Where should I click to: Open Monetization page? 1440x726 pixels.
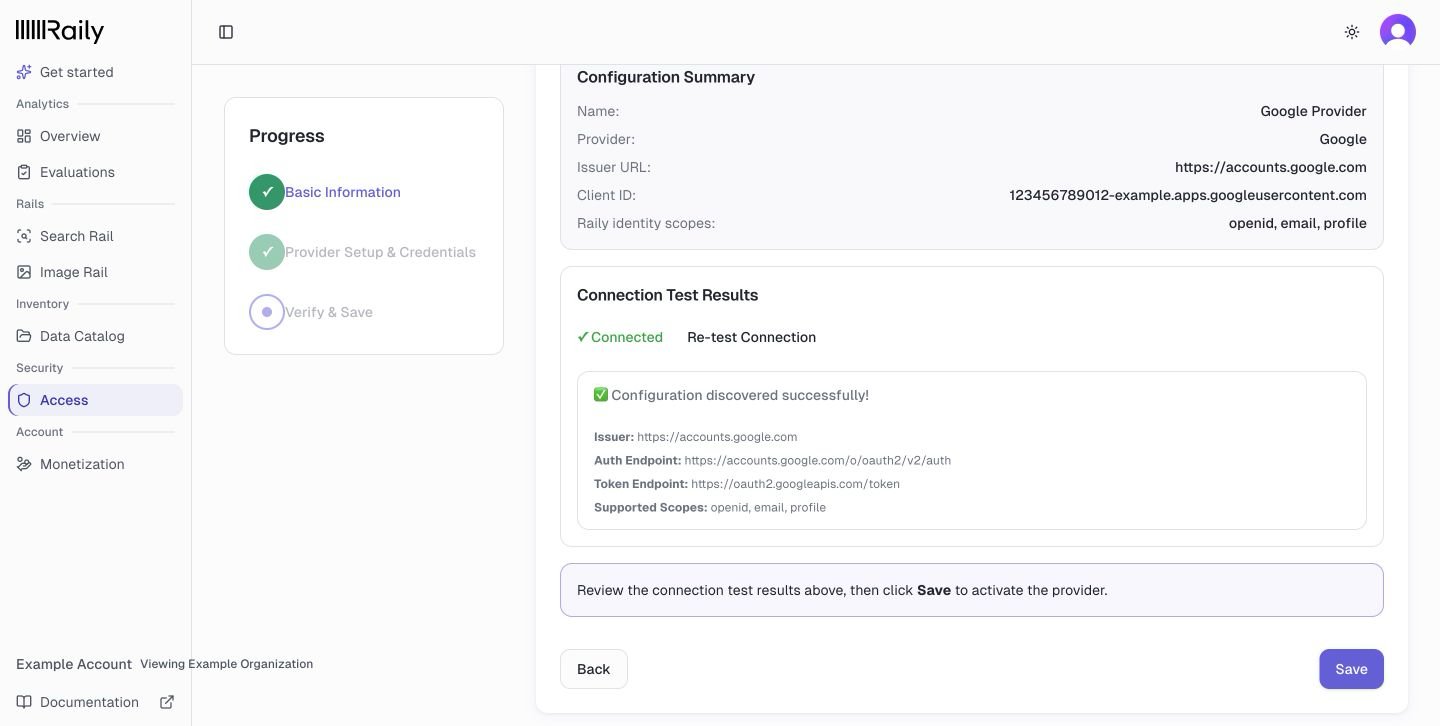point(95,464)
